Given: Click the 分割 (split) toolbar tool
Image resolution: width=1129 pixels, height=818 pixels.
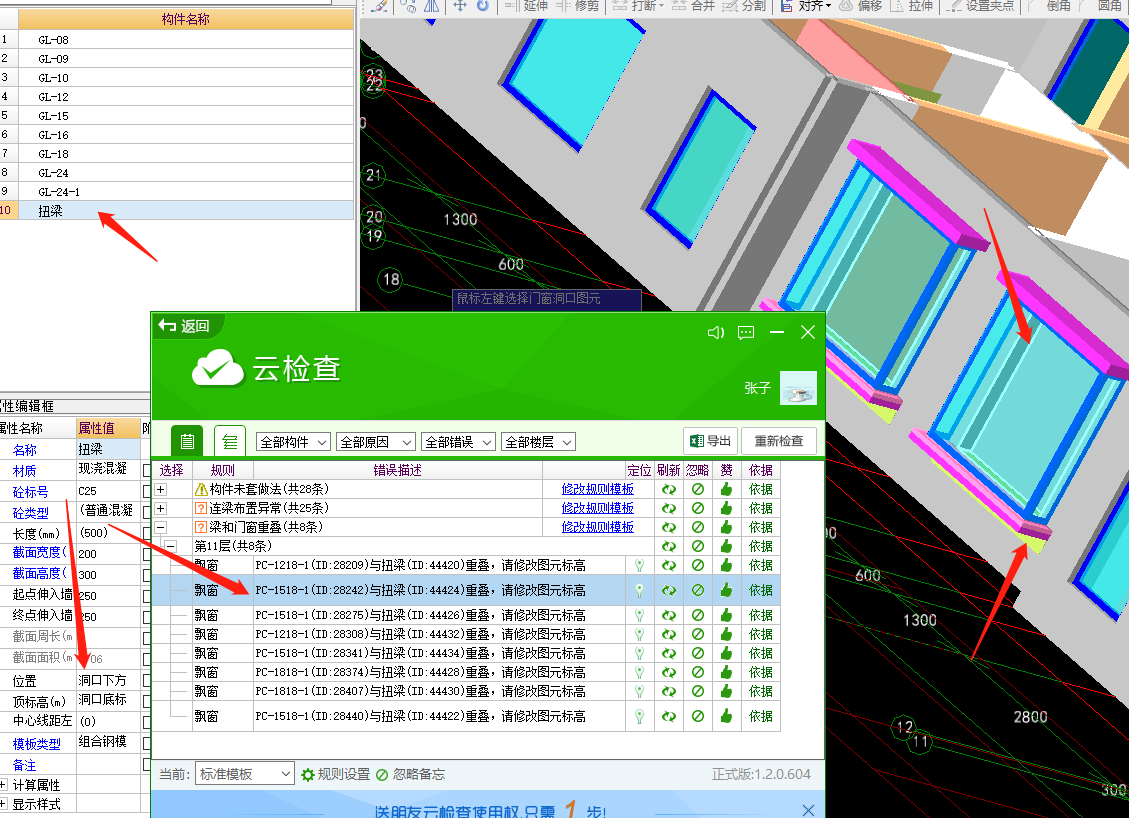Looking at the screenshot, I should point(744,6).
